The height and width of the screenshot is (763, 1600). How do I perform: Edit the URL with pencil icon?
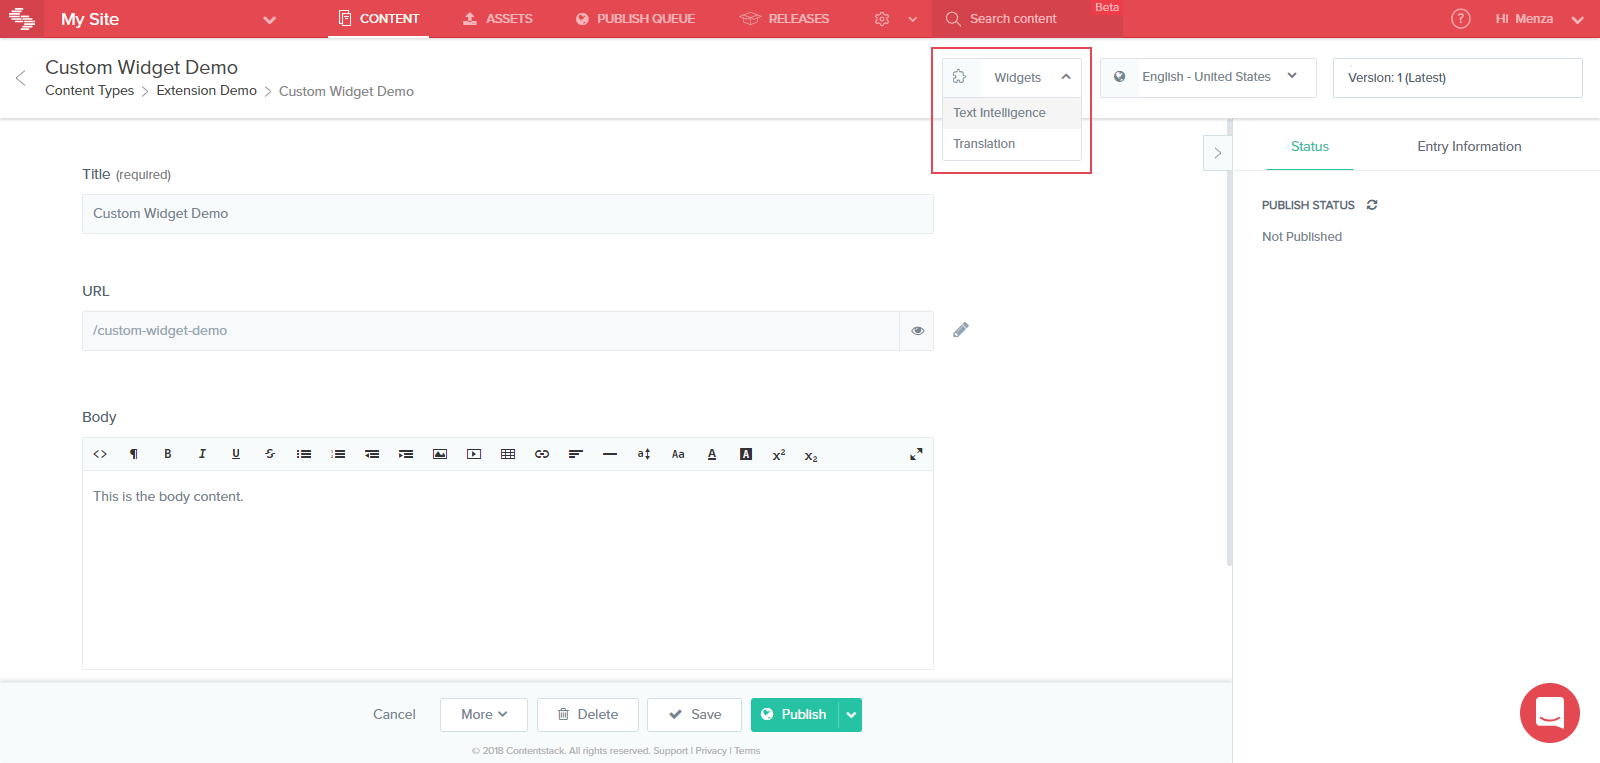pyautogui.click(x=961, y=330)
